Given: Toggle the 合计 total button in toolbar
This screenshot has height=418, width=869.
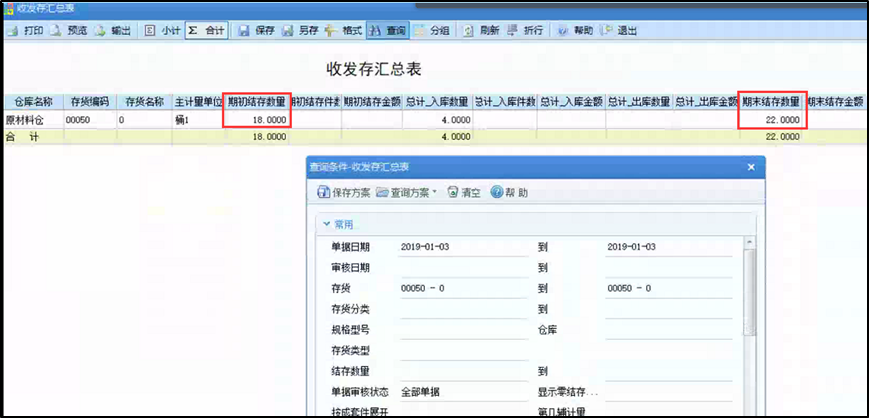Looking at the screenshot, I should click(206, 31).
